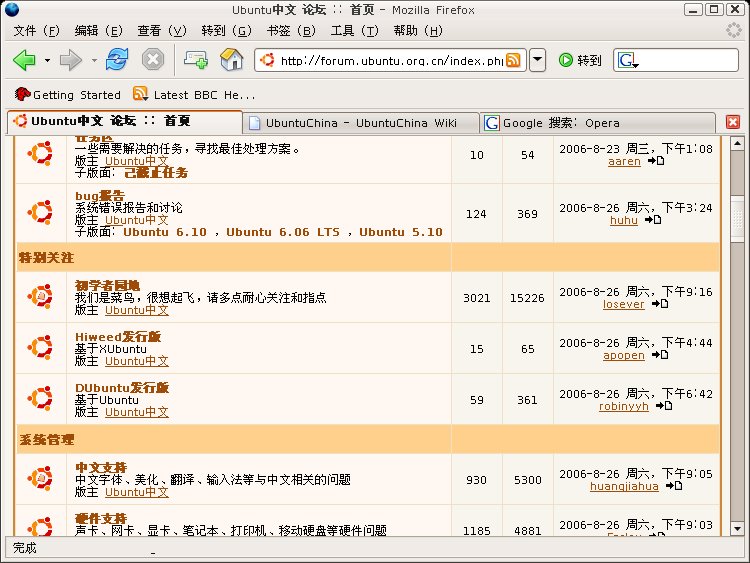Open a new tab with the toolbar icon

(196, 60)
